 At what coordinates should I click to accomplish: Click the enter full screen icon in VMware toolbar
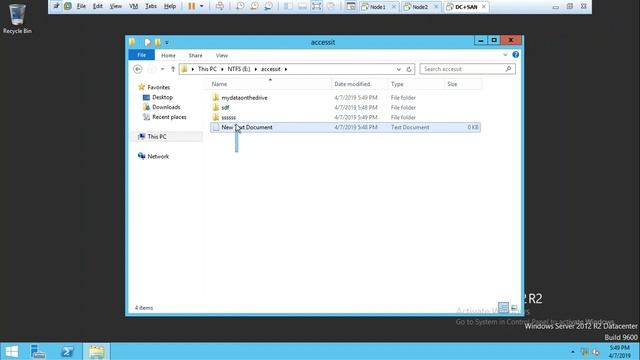317,6
